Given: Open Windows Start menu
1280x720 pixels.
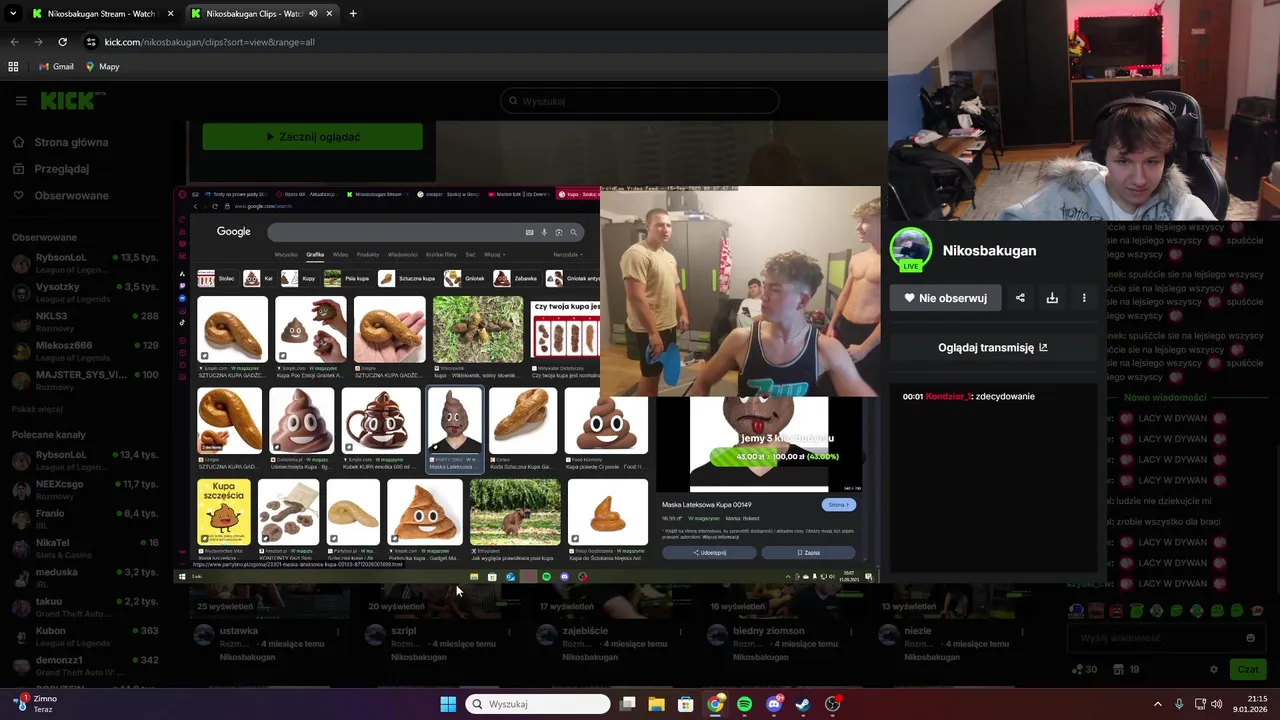Looking at the screenshot, I should [x=448, y=704].
